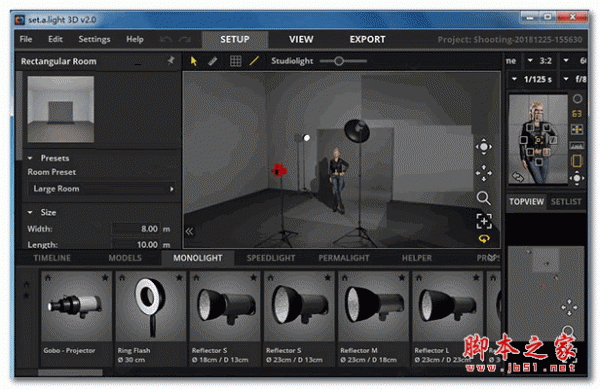The height and width of the screenshot is (389, 600).
Task: Pin the Rectangular Room panel
Action: 171,60
